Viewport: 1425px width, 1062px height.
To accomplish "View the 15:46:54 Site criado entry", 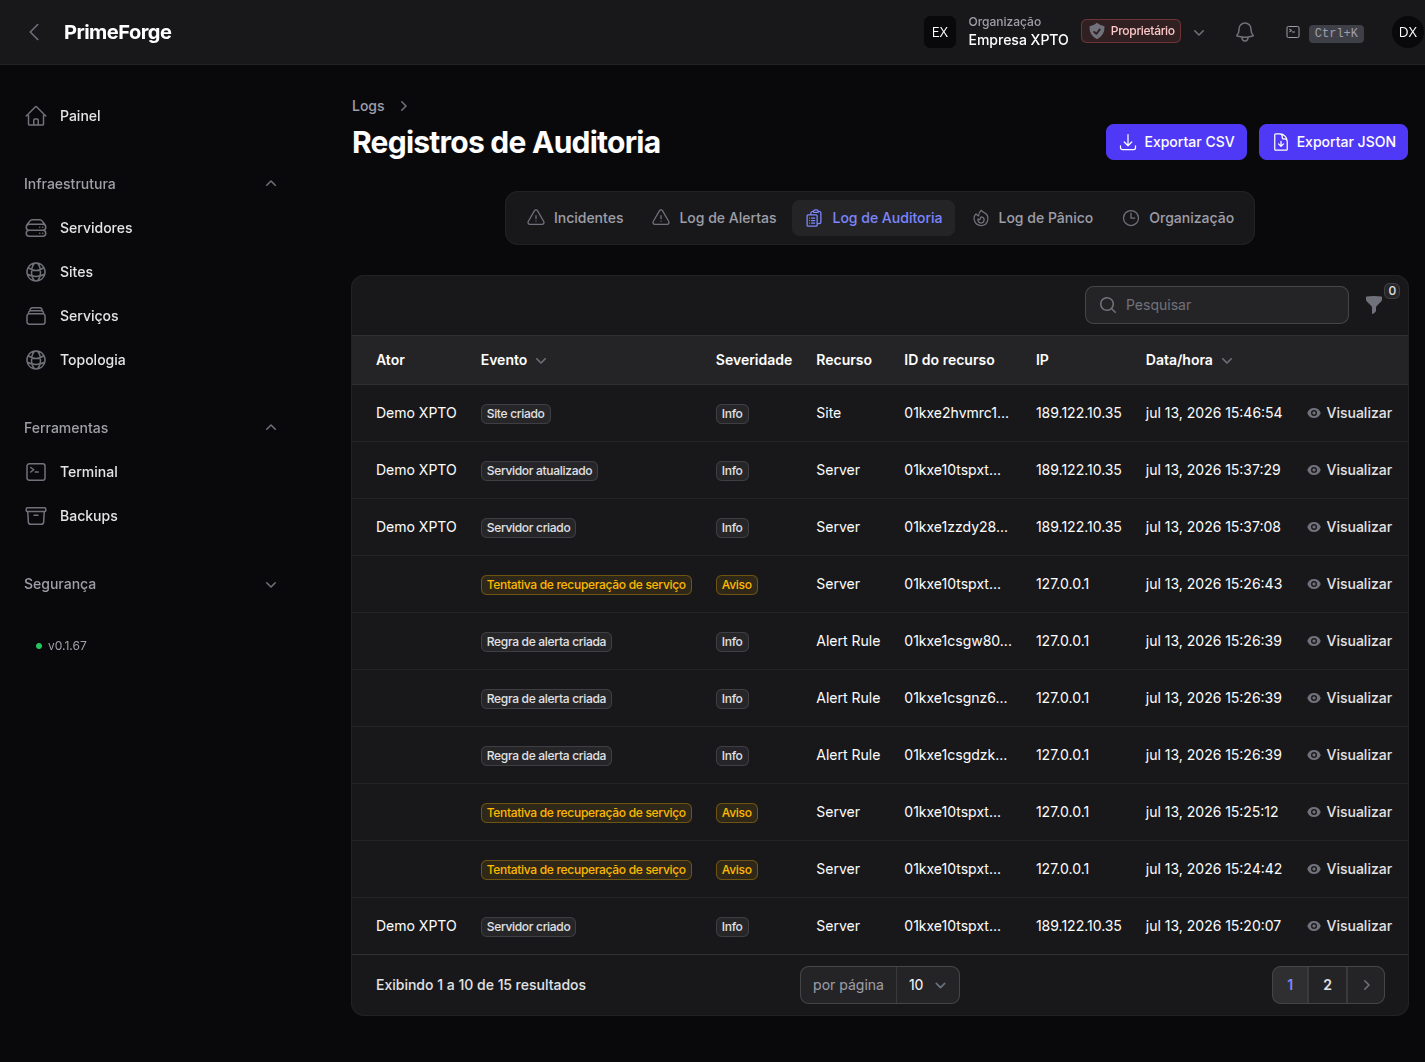I will click(x=1349, y=413).
